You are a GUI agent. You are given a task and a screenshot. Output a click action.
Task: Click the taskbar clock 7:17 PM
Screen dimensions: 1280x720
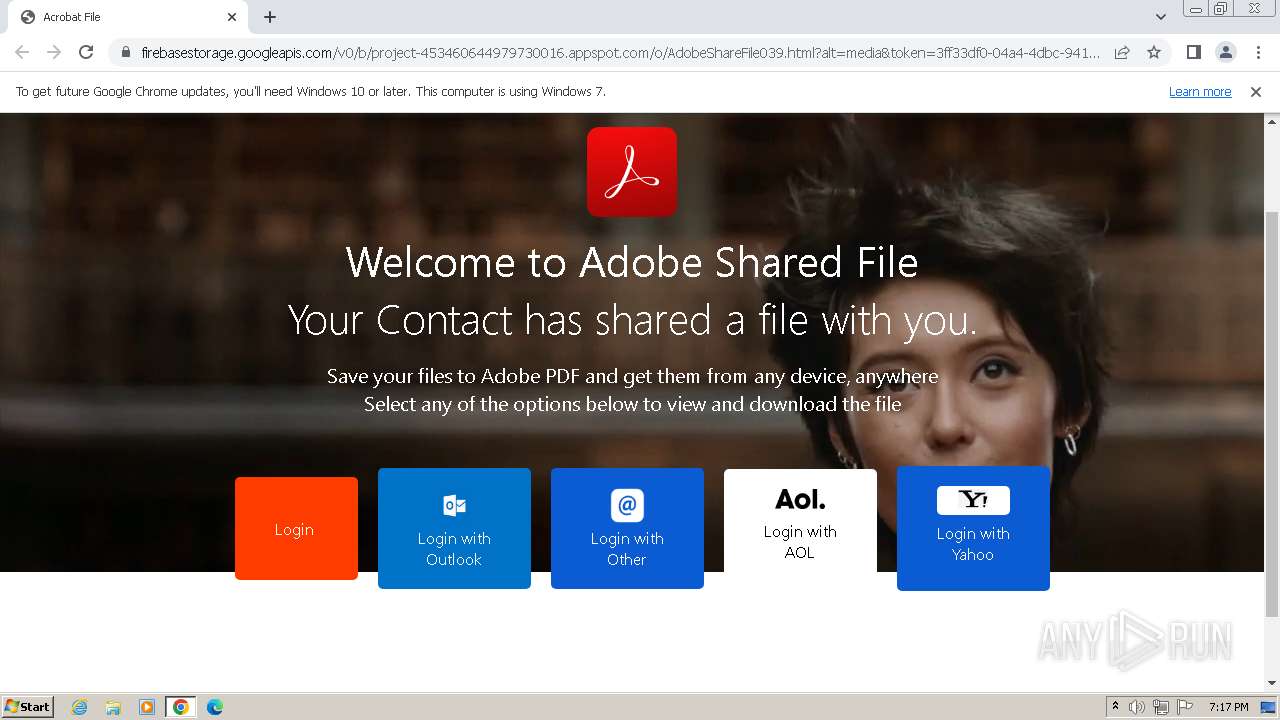click(1228, 707)
